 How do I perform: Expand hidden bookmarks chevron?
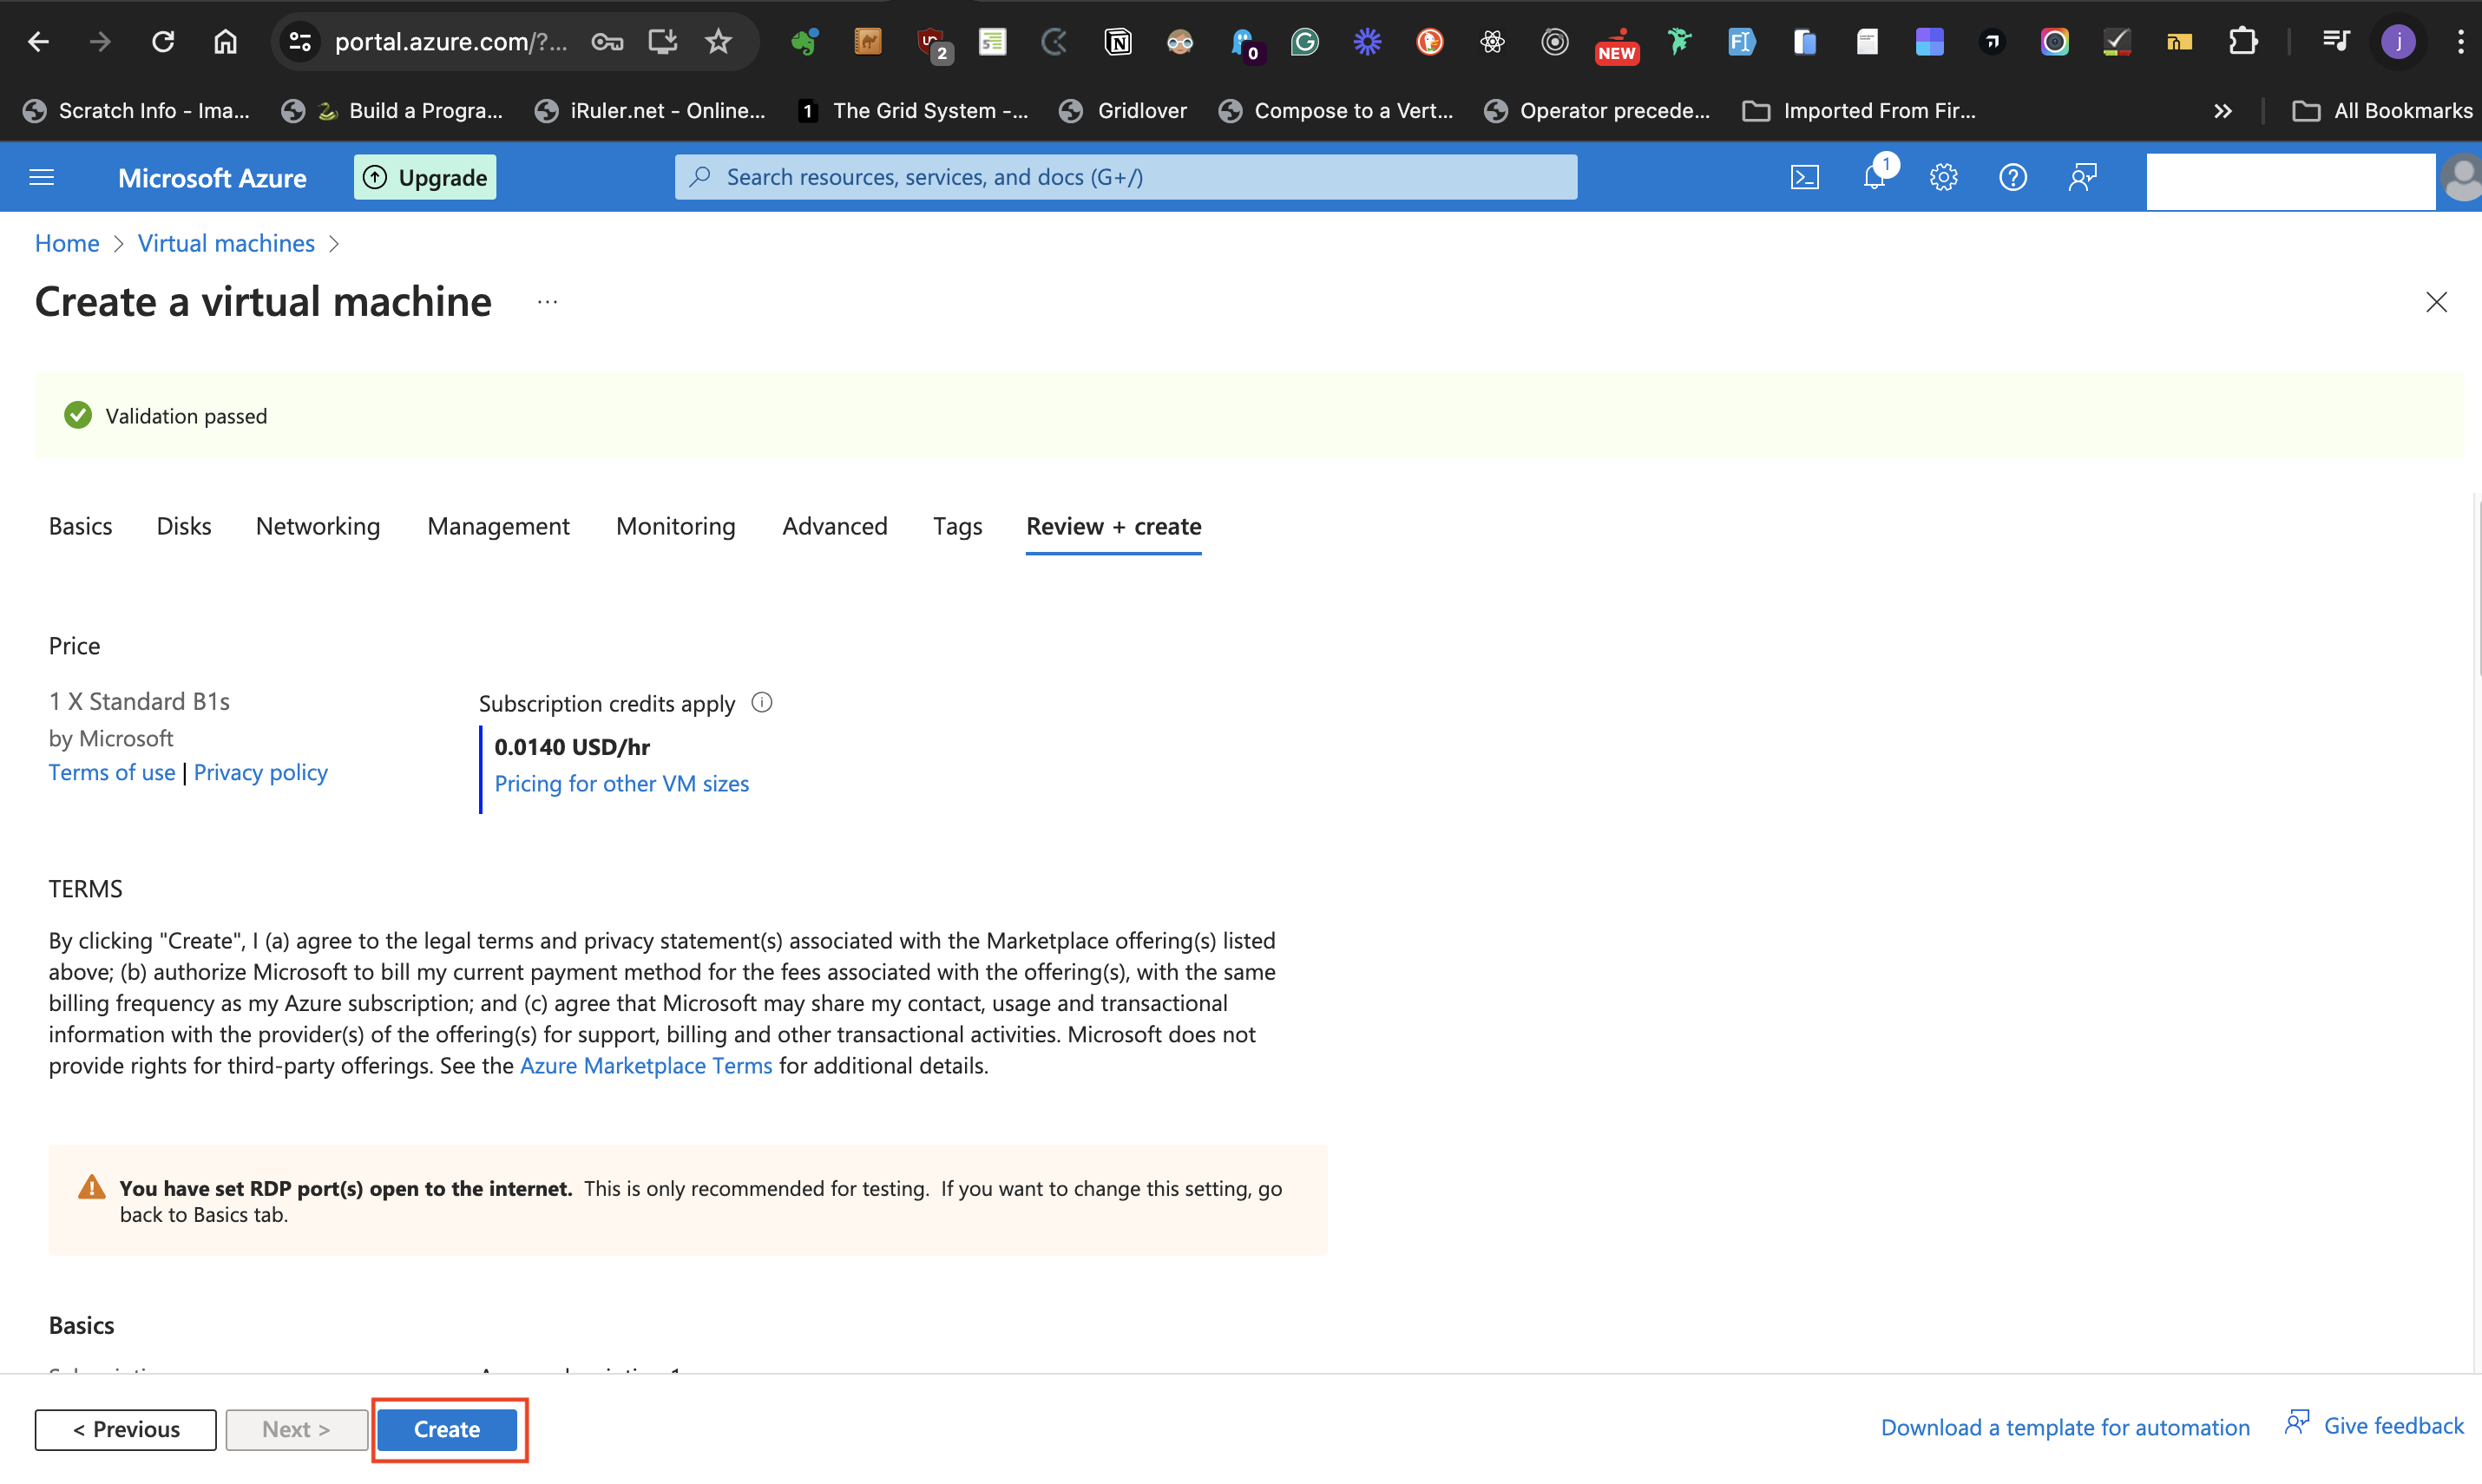2222,111
